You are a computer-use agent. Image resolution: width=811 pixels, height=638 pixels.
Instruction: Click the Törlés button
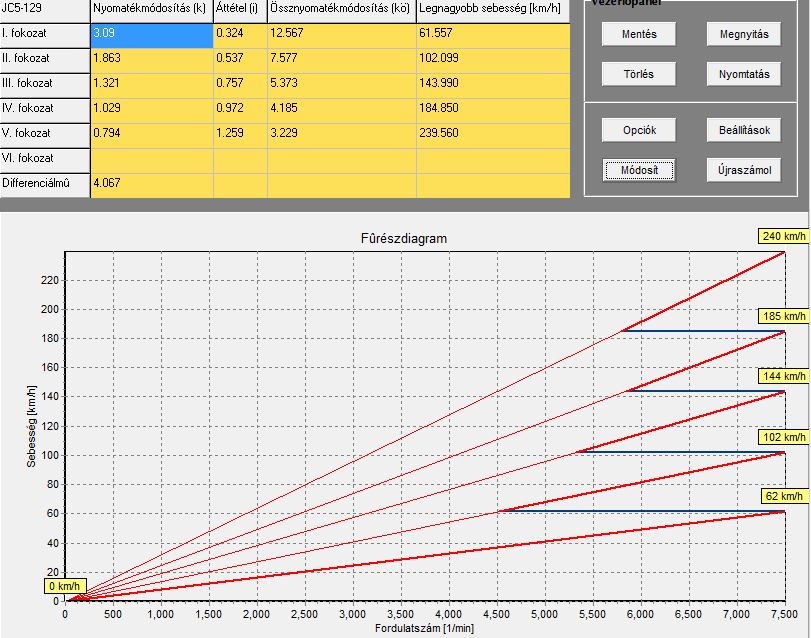coord(639,74)
